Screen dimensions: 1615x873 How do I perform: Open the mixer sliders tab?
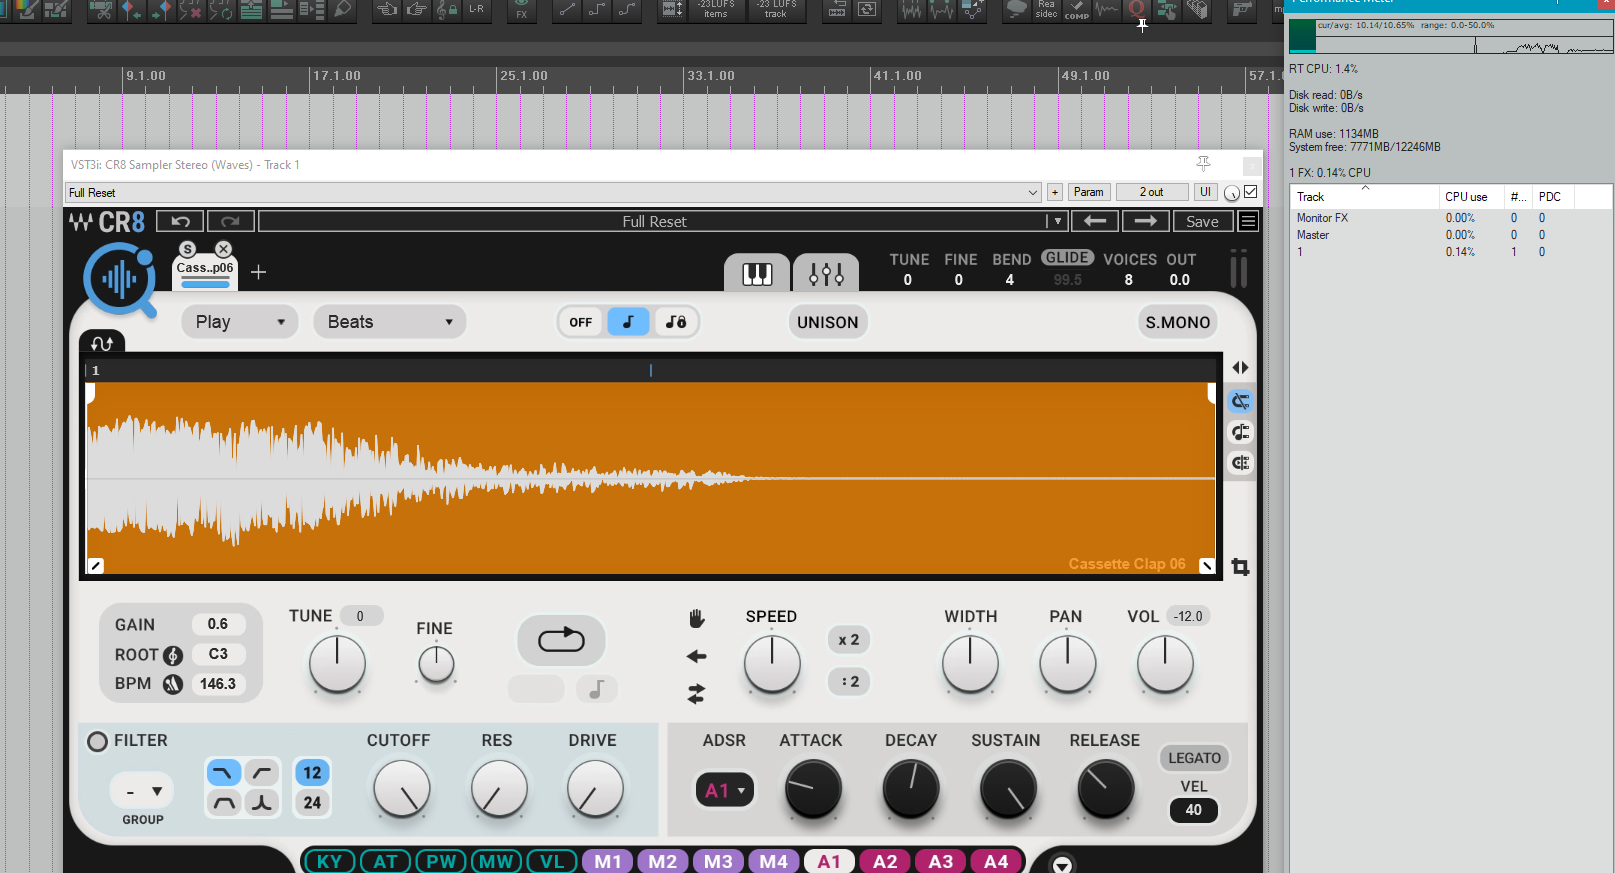[826, 273]
